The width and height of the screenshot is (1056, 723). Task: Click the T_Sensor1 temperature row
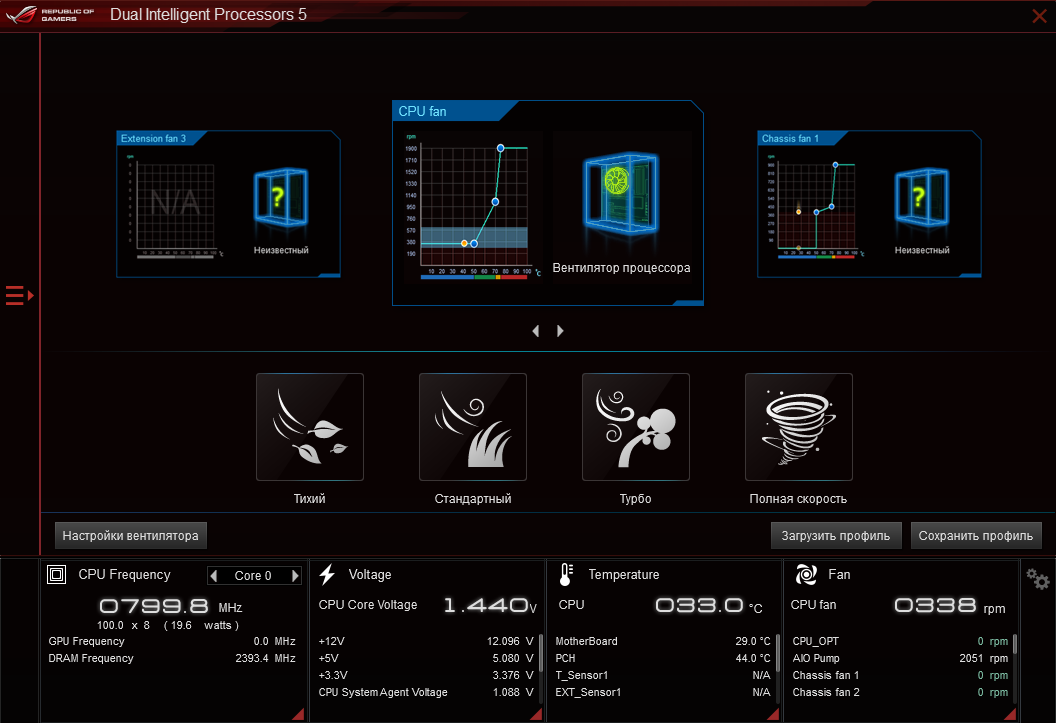[663, 675]
